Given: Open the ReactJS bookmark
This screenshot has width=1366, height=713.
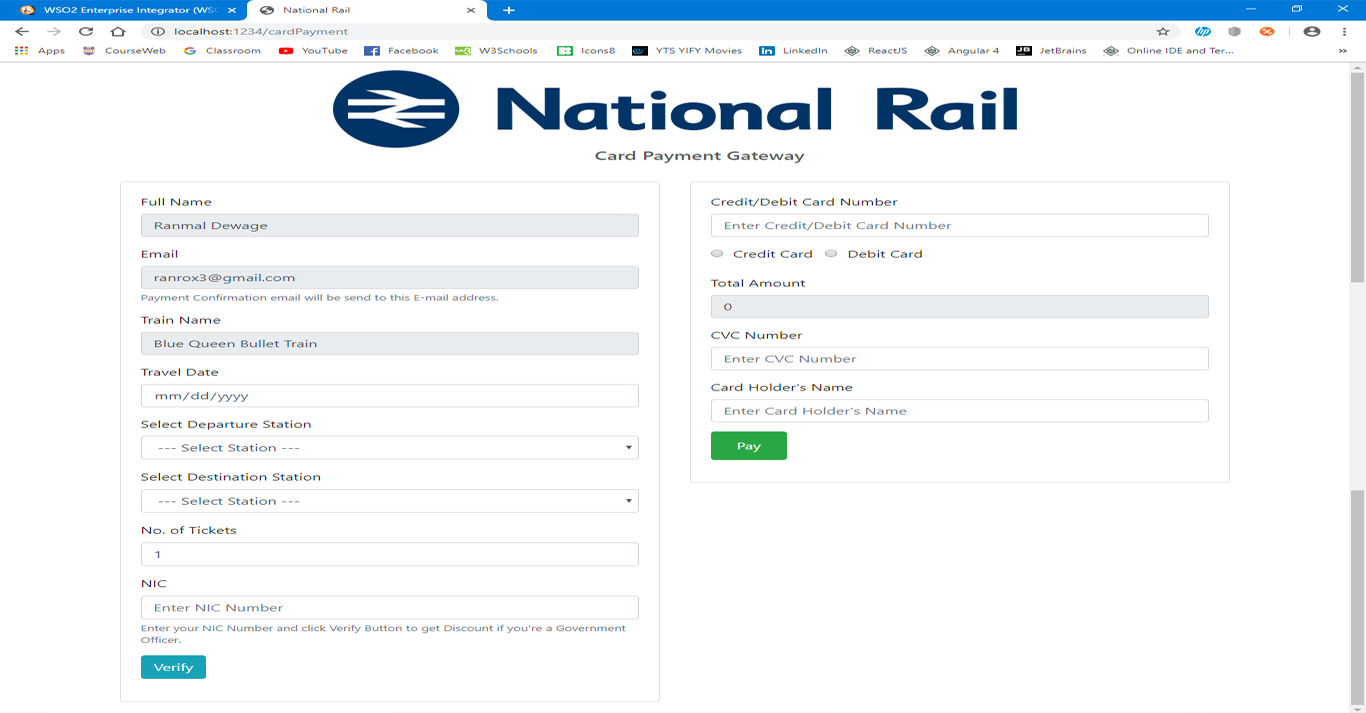Looking at the screenshot, I should click(875, 51).
